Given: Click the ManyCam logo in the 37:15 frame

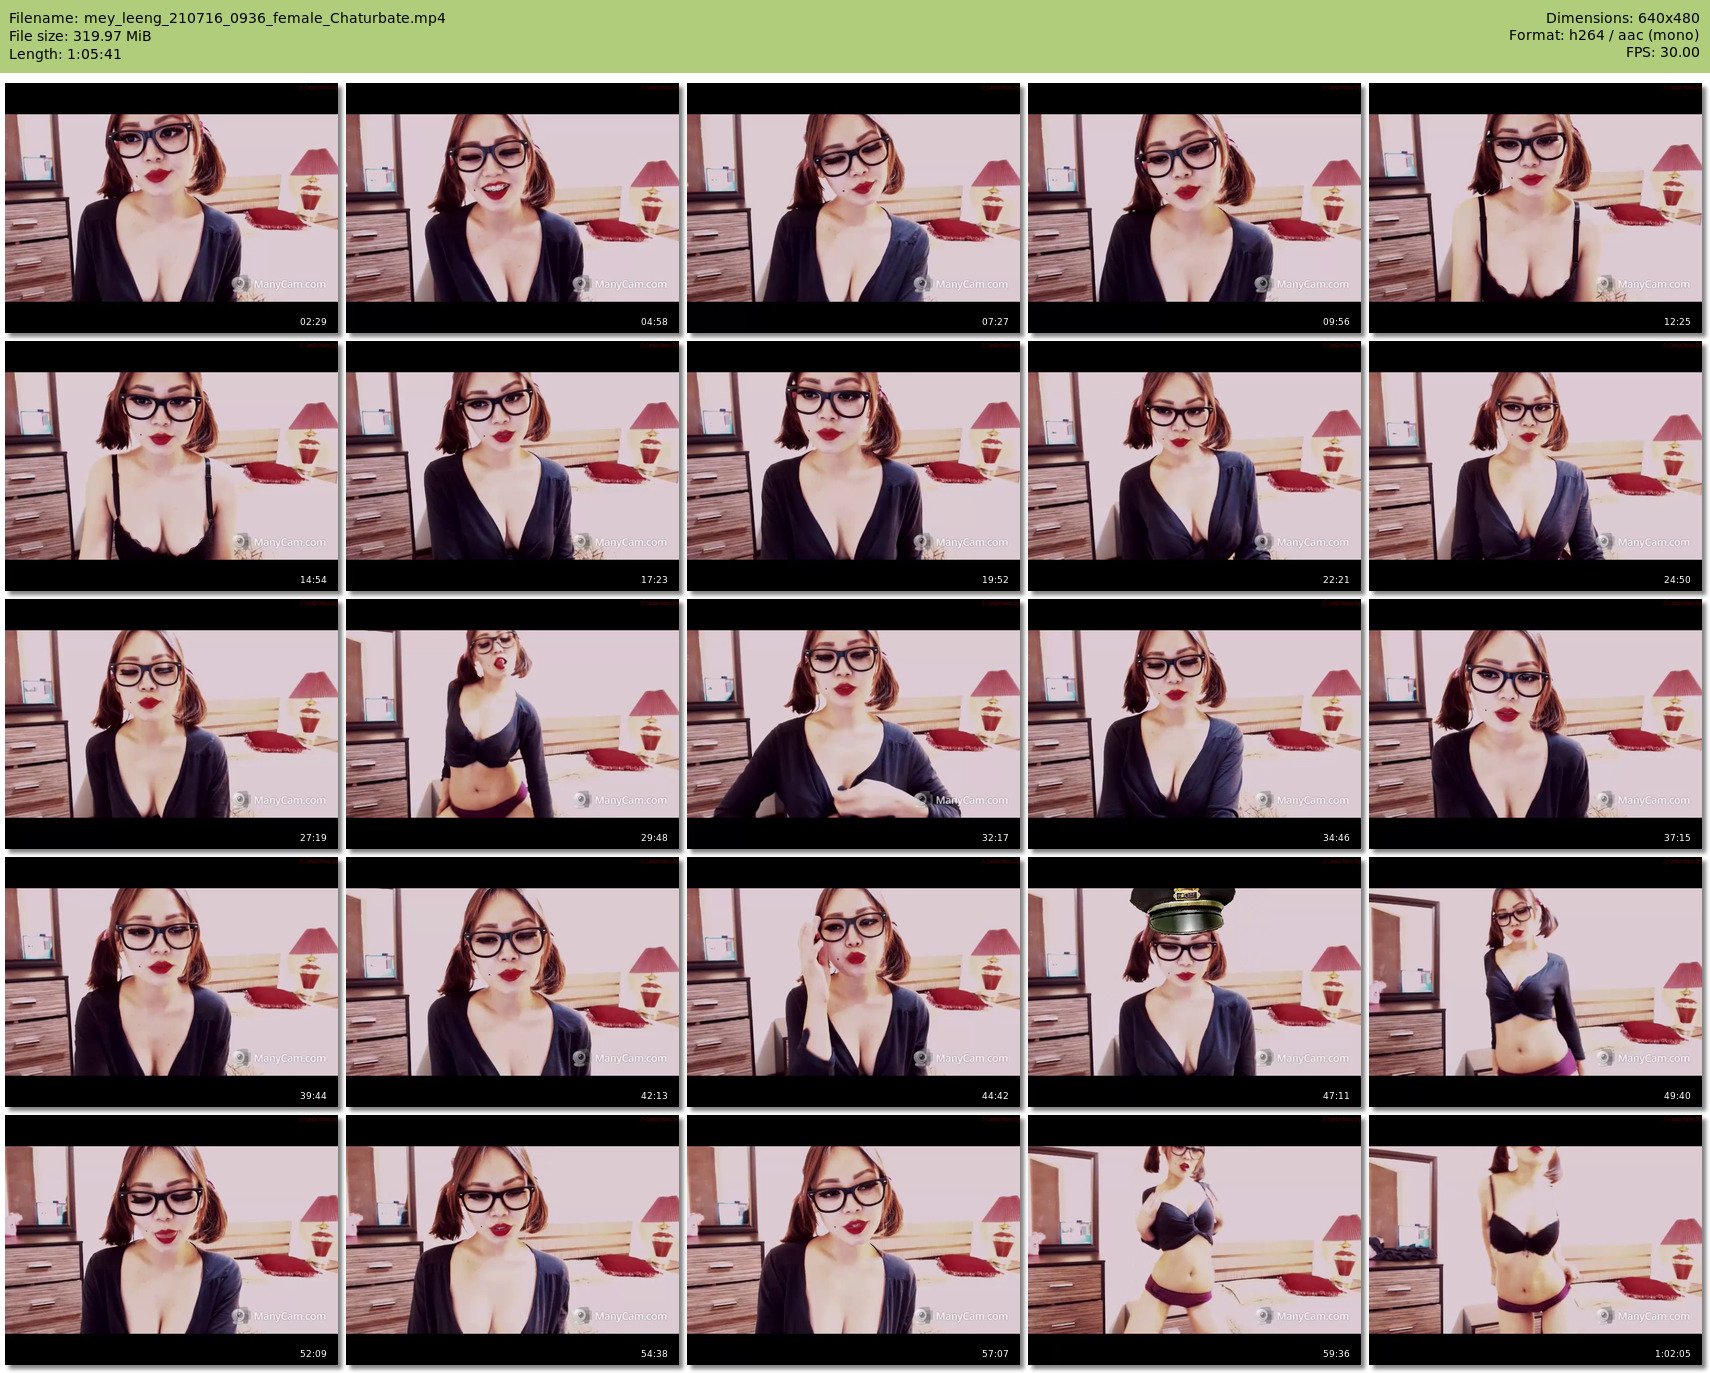Looking at the screenshot, I should [1605, 801].
